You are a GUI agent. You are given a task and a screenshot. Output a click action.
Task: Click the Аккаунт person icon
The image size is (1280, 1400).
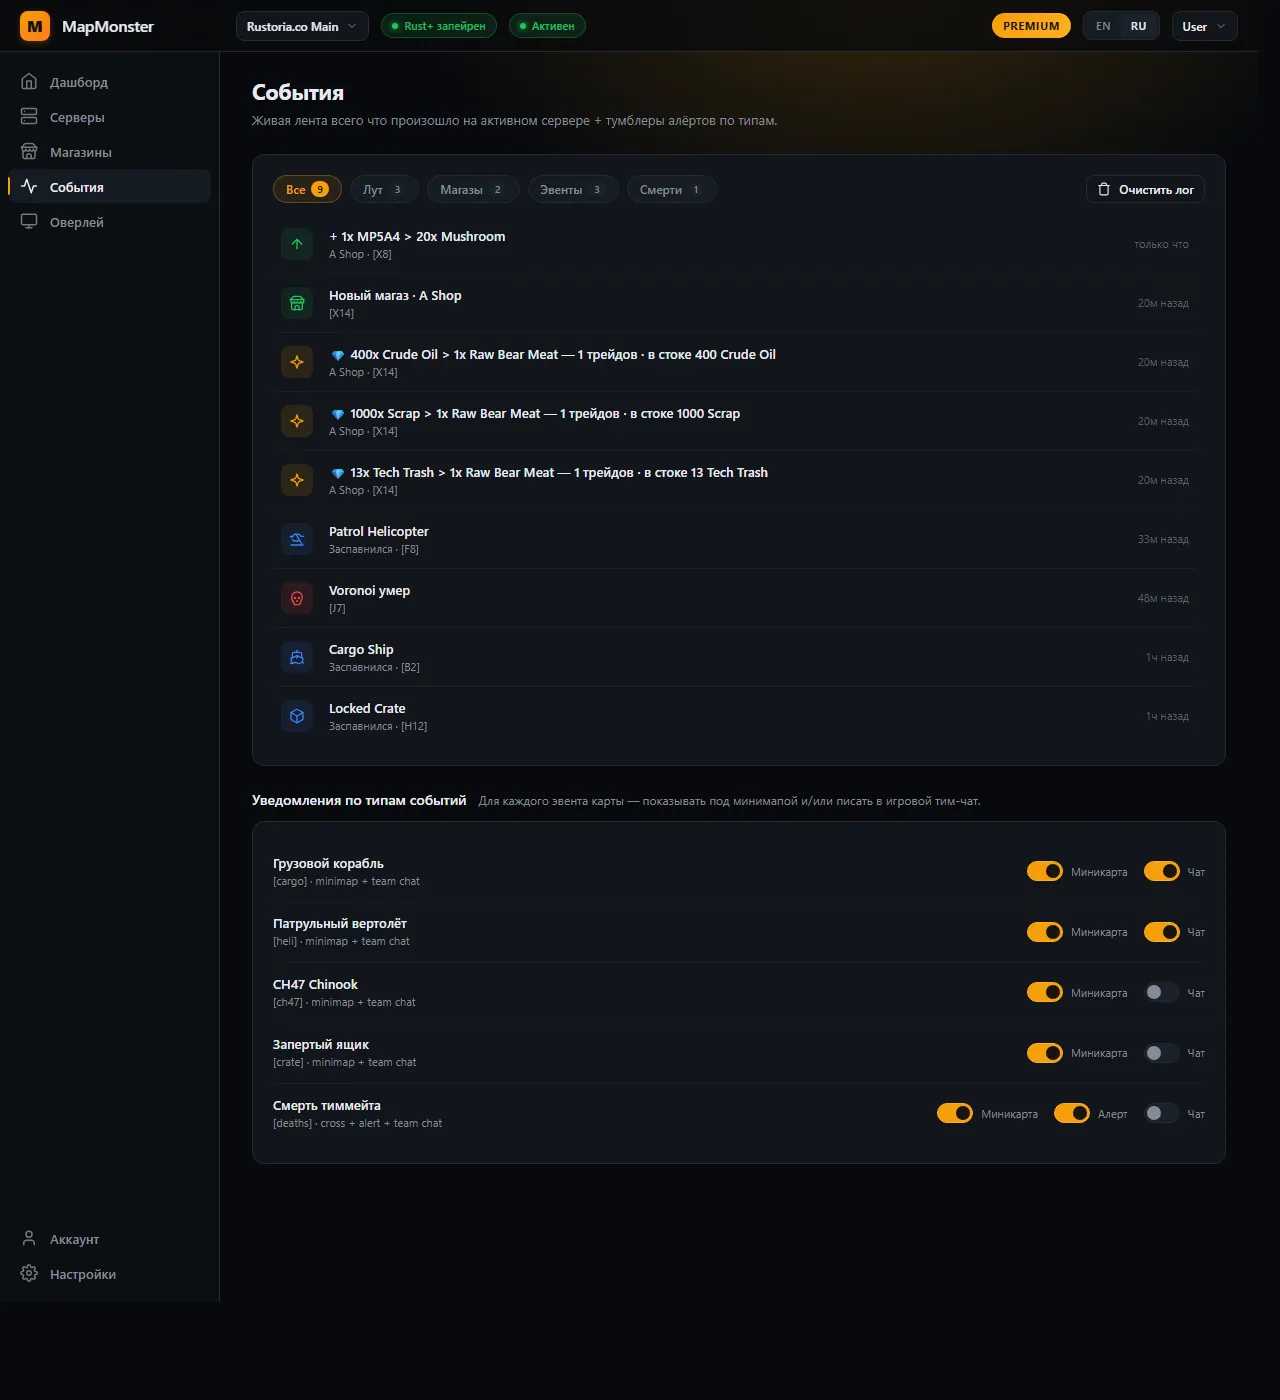[x=29, y=1239]
